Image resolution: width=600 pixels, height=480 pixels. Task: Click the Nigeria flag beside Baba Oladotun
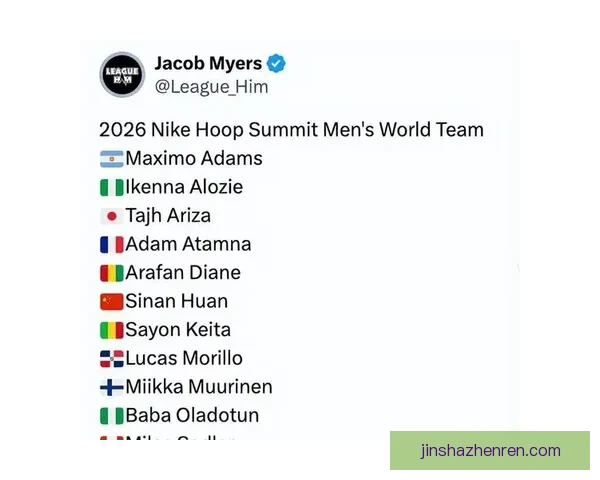click(x=111, y=415)
